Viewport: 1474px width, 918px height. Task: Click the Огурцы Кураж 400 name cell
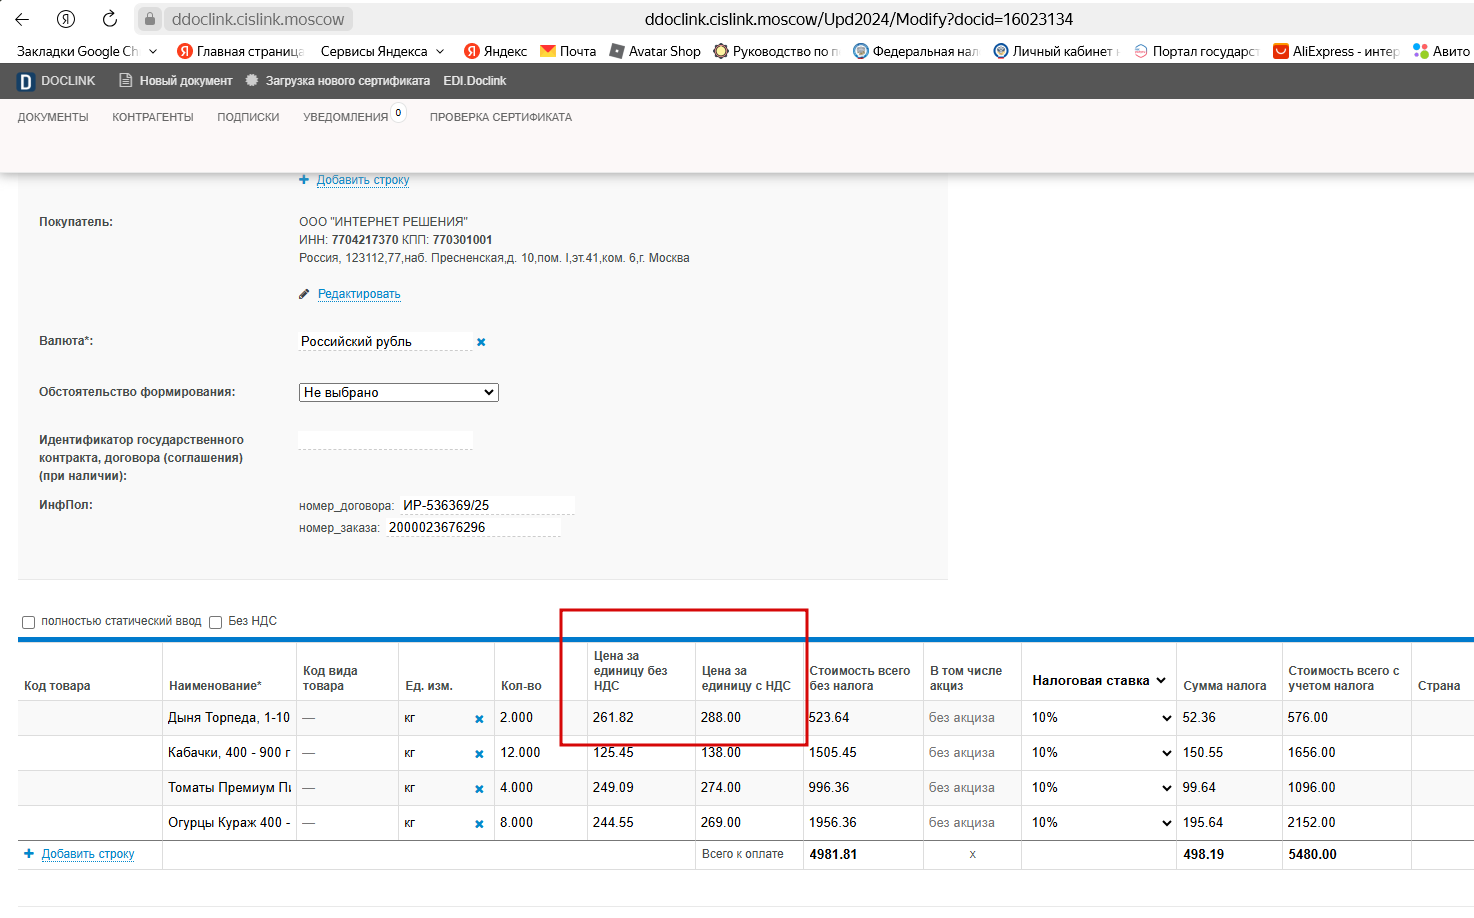[229, 823]
